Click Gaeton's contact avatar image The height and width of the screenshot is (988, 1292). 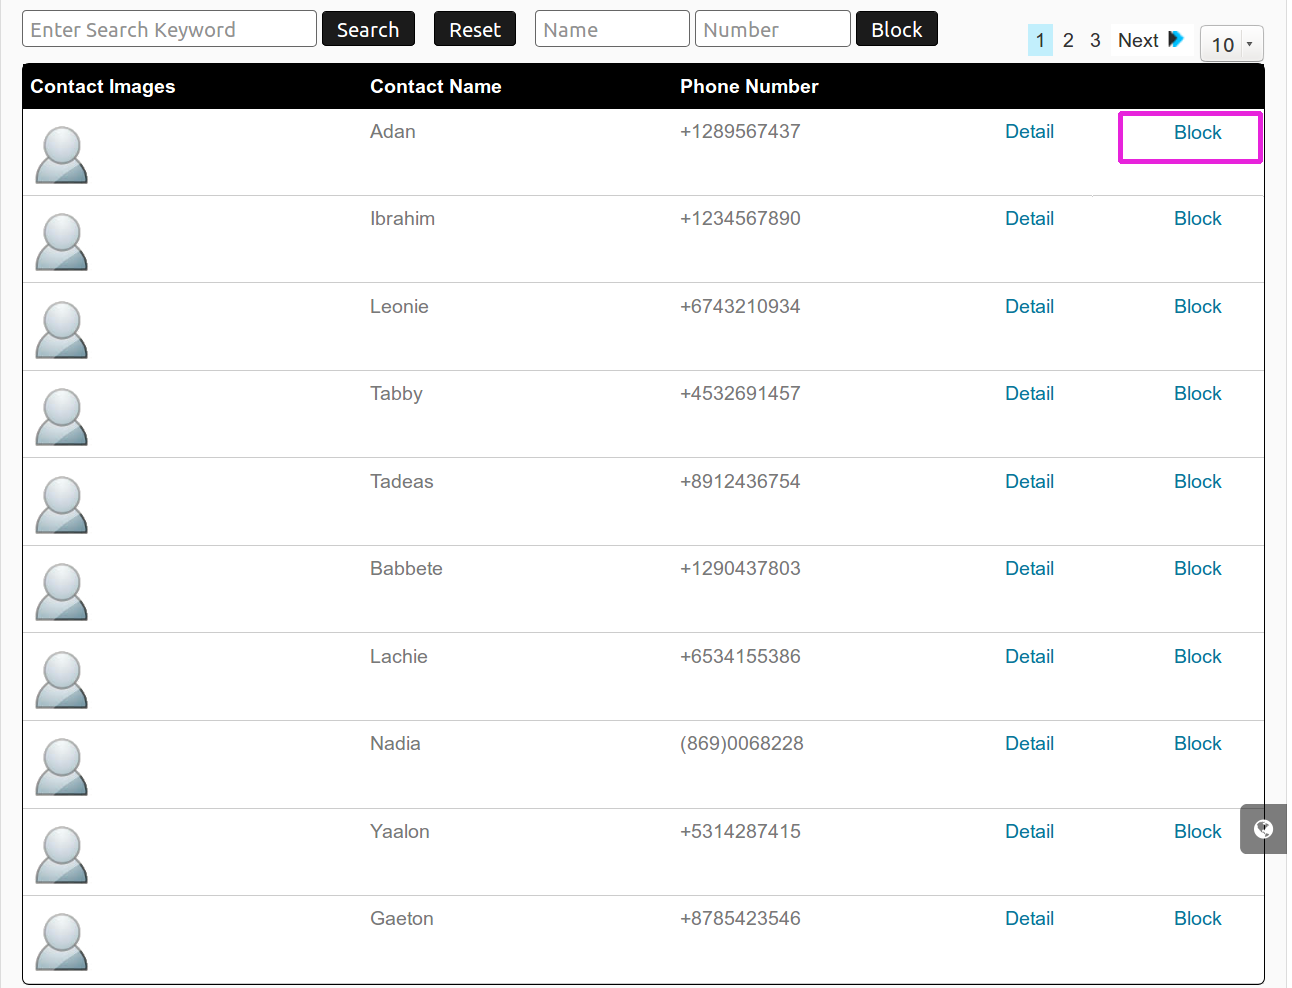pyautogui.click(x=62, y=942)
